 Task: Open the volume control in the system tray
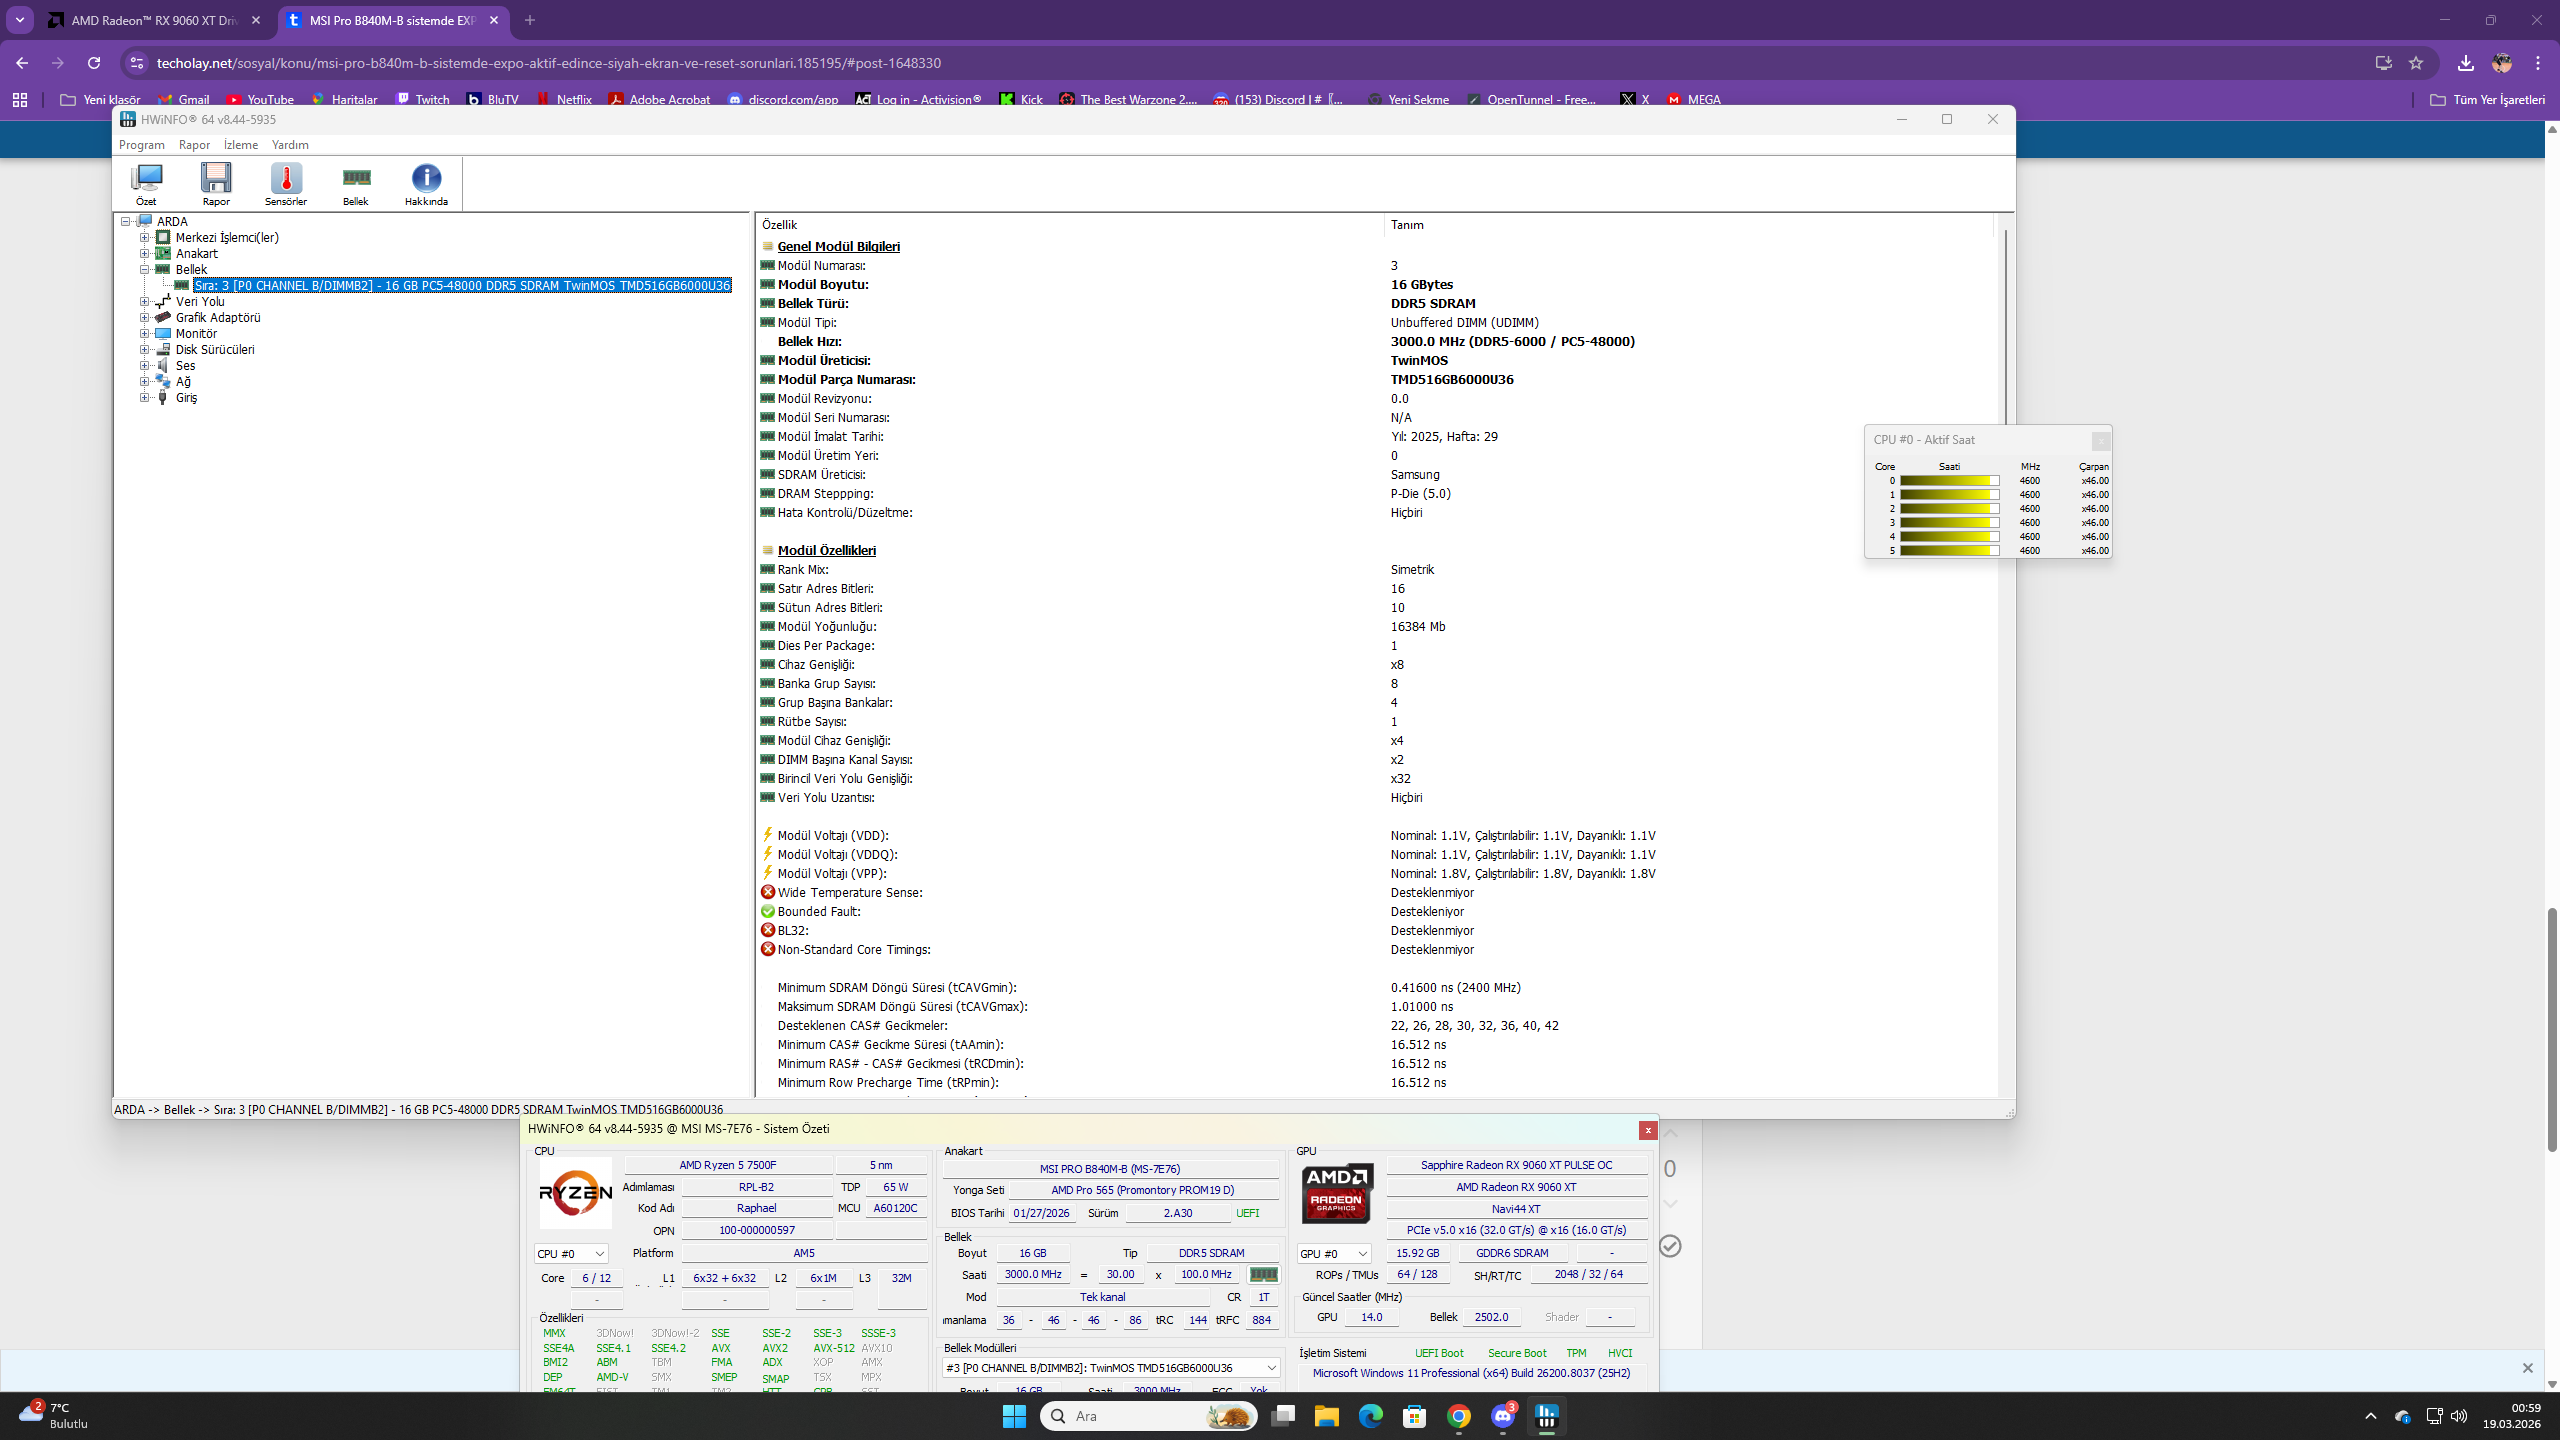(x=2459, y=1416)
